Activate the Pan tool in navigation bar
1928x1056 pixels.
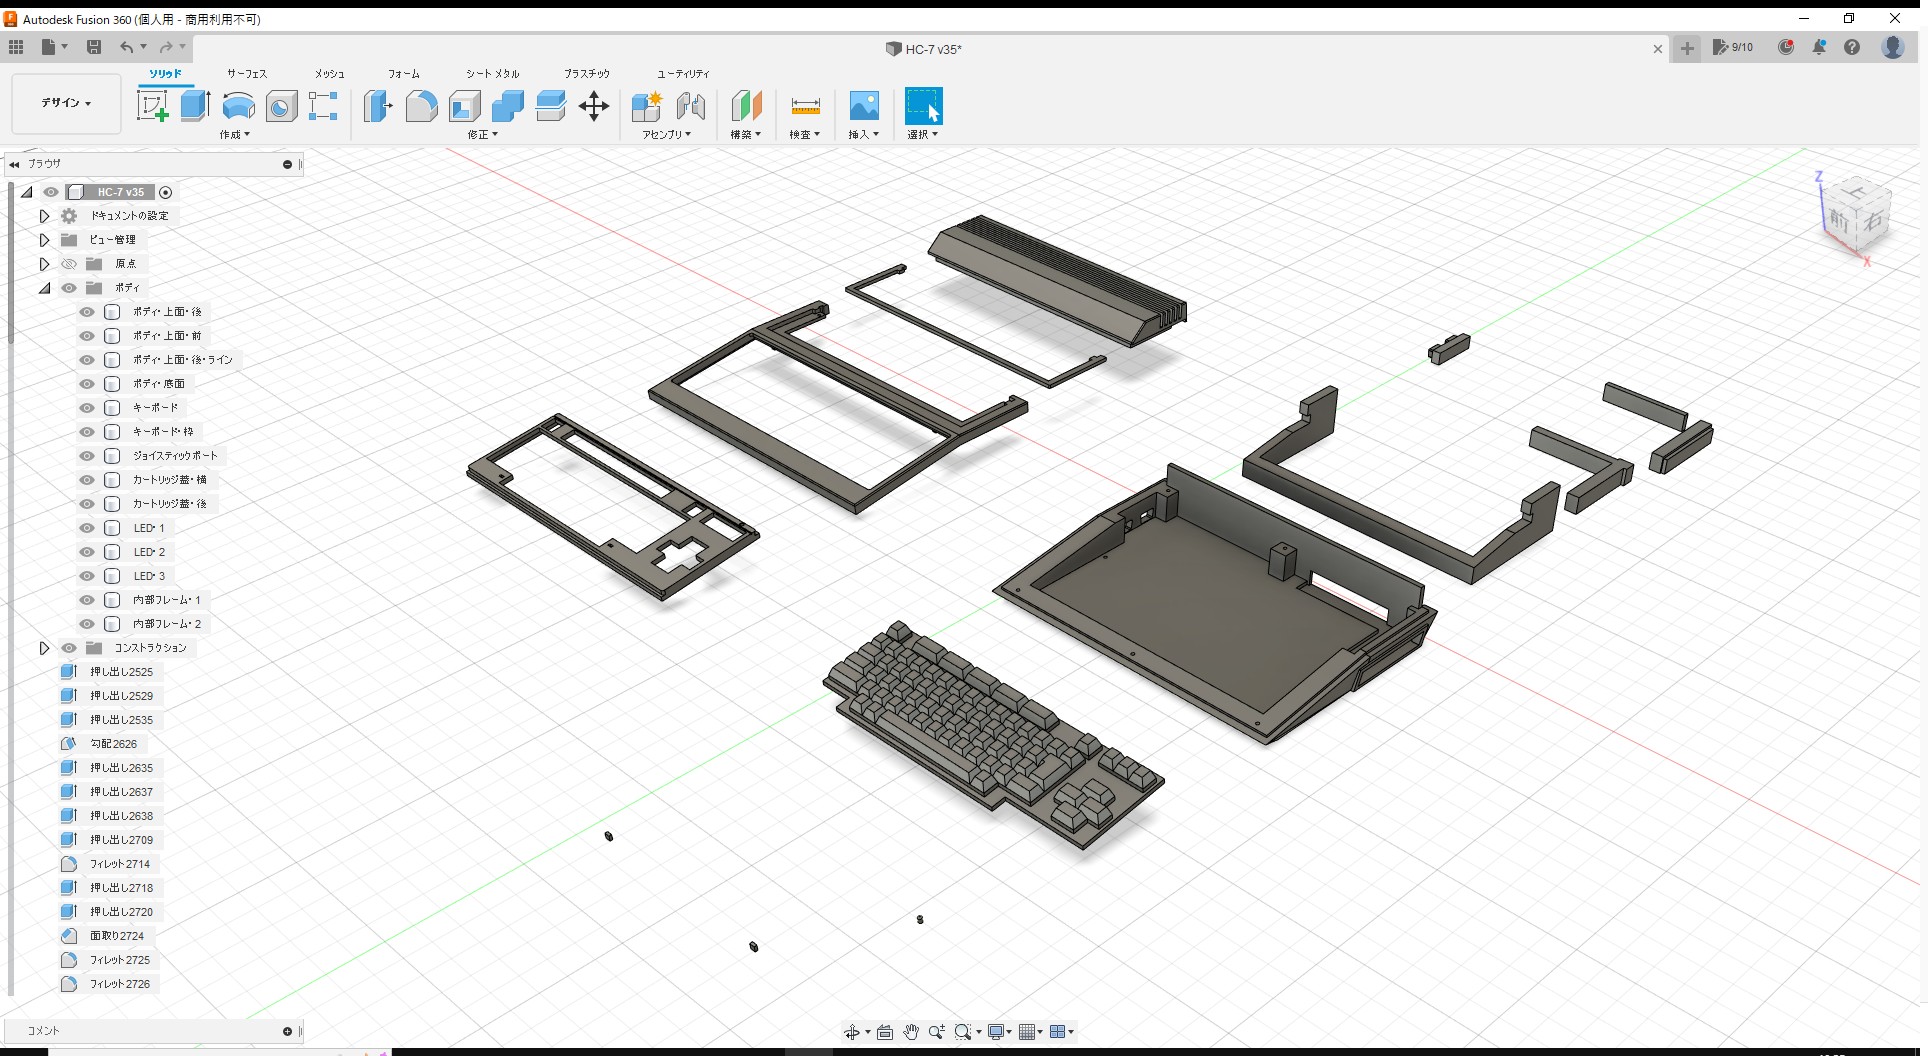pyautogui.click(x=911, y=1031)
